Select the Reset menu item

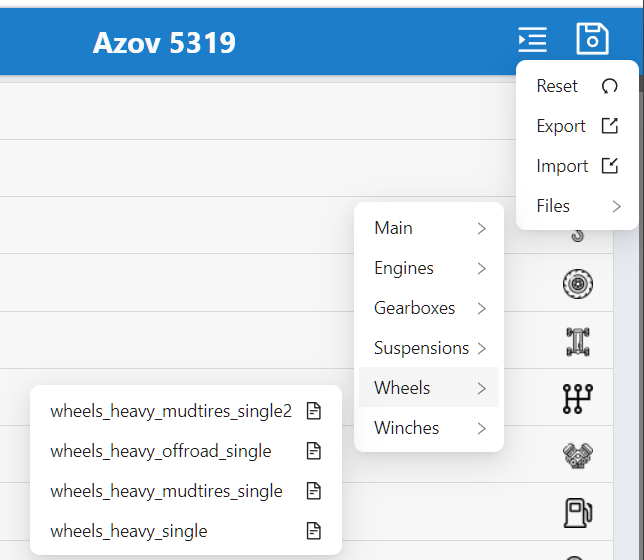point(577,86)
